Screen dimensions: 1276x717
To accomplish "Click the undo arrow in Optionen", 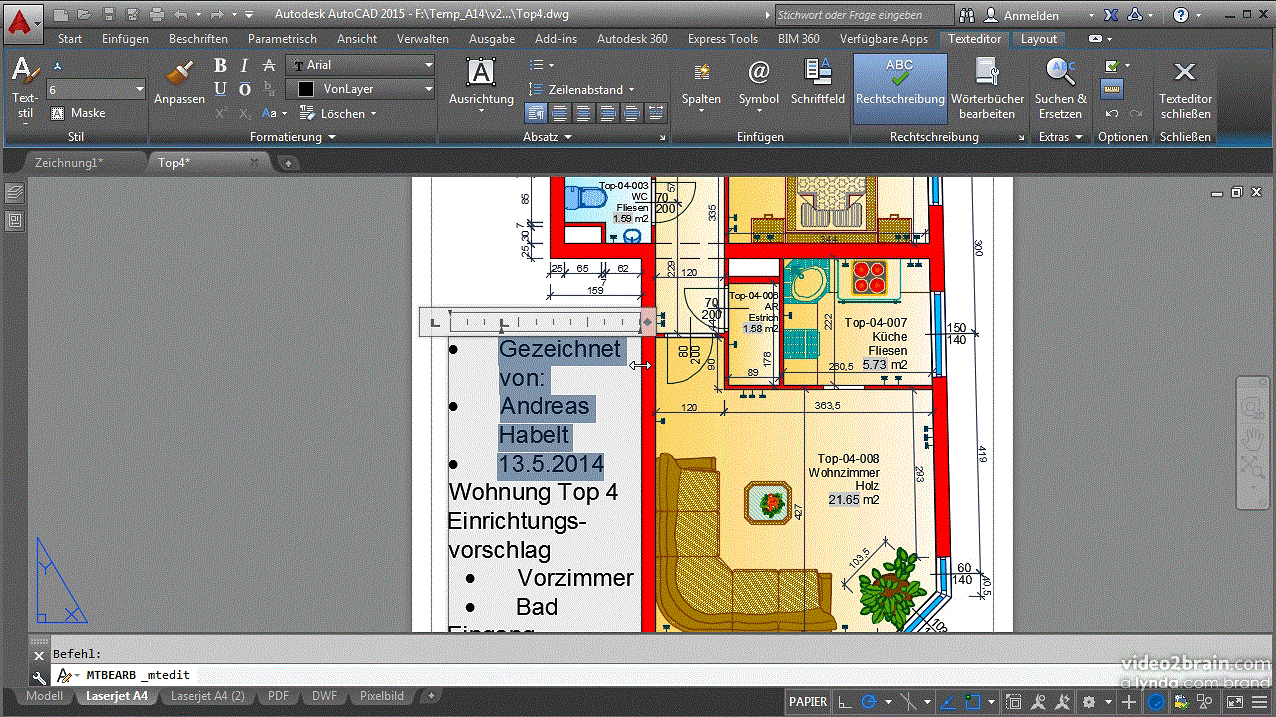I will (1111, 113).
